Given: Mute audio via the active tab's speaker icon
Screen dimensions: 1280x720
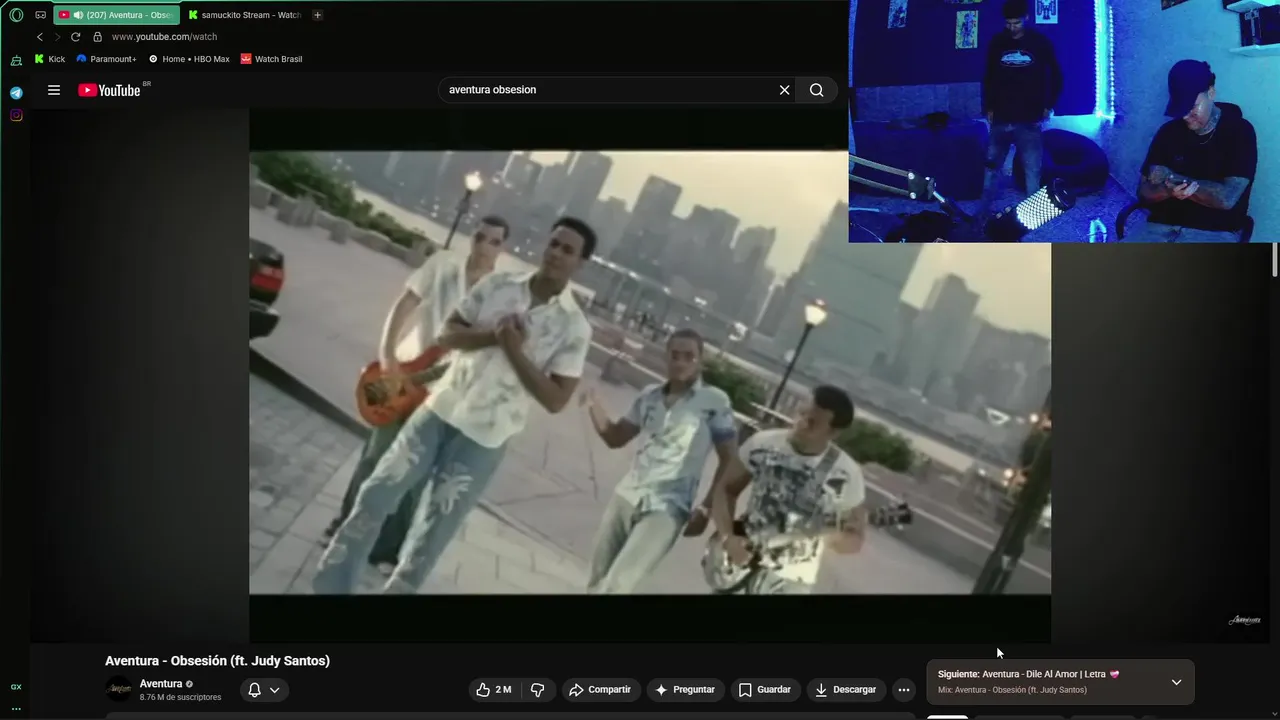Looking at the screenshot, I should point(78,15).
